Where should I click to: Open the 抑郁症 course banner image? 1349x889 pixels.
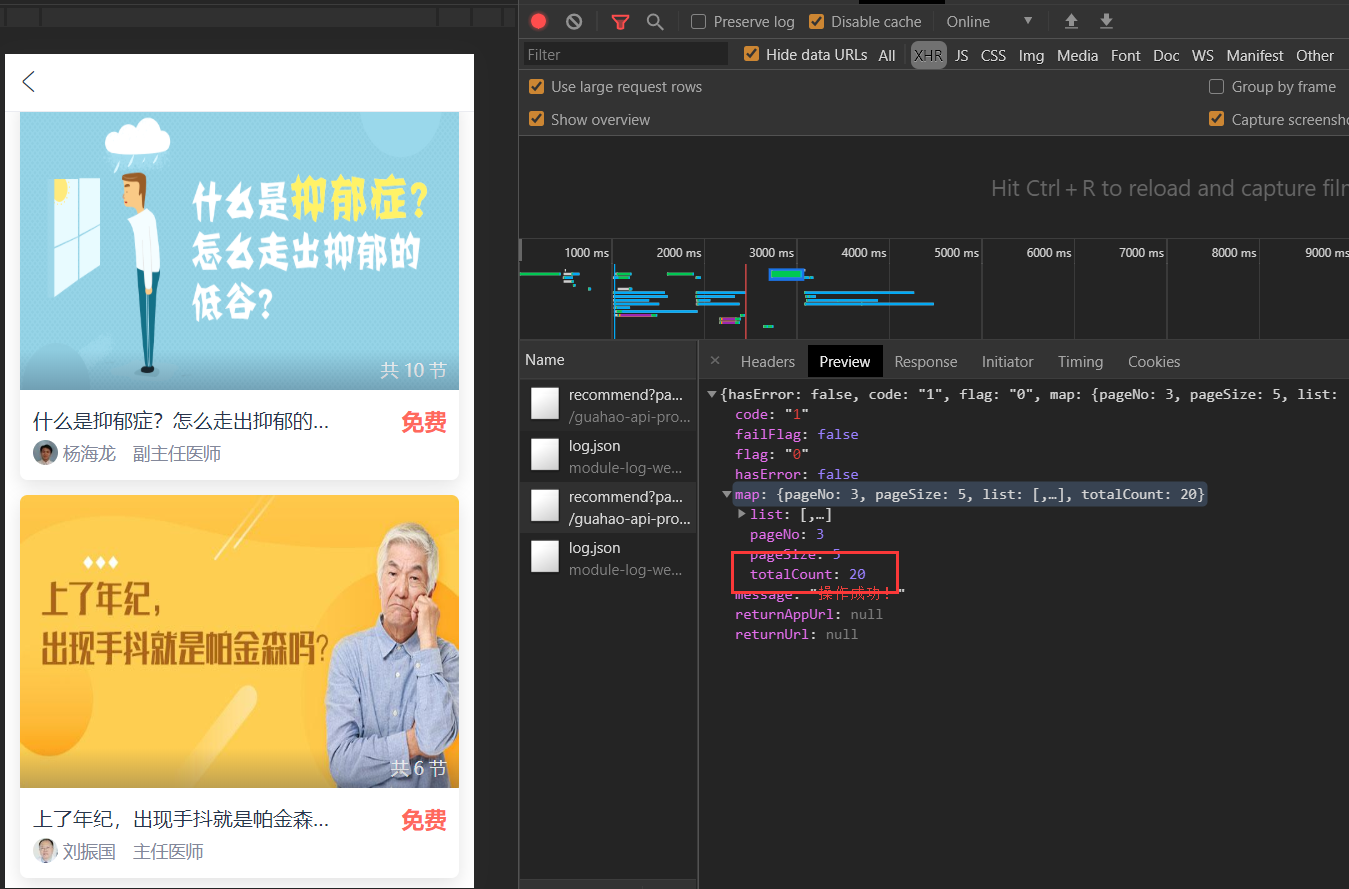[x=239, y=251]
